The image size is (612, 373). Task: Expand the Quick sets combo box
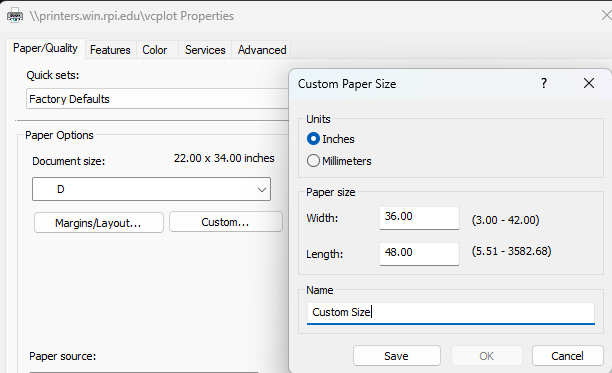(x=157, y=99)
